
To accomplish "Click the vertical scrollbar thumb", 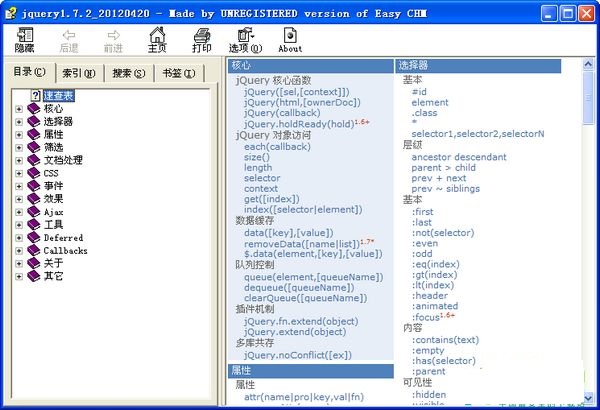I will pyautogui.click(x=589, y=98).
